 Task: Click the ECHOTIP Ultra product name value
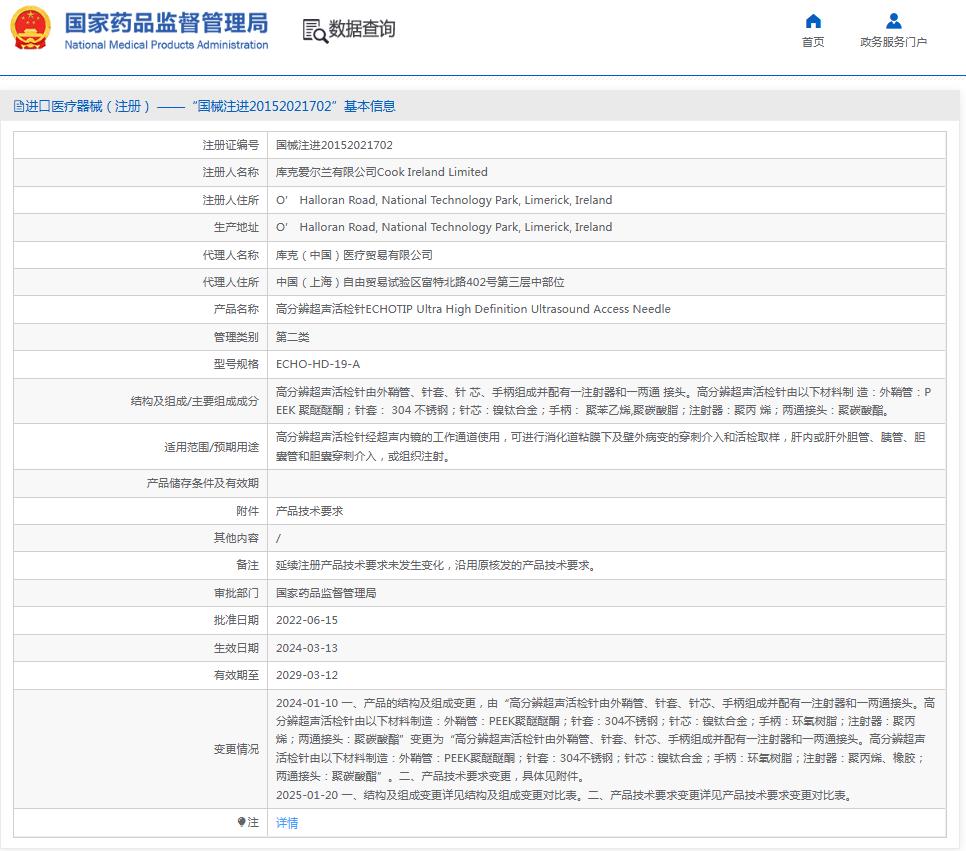point(473,309)
